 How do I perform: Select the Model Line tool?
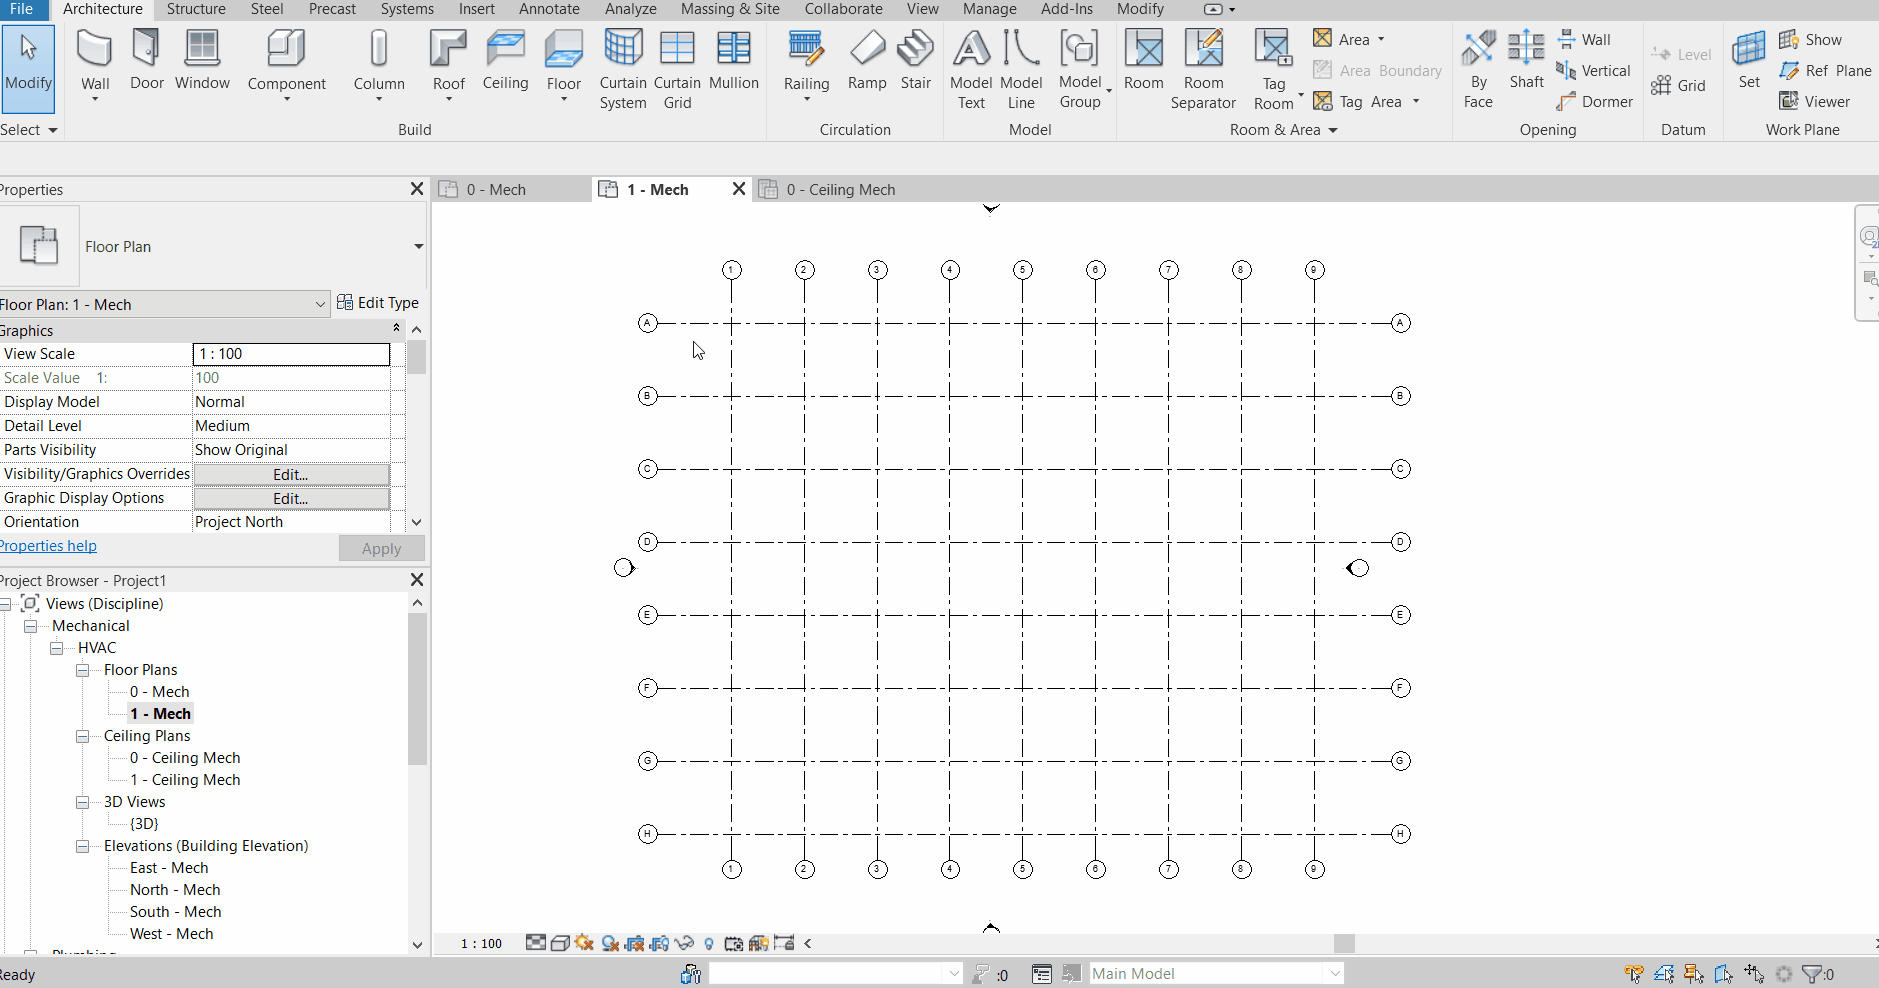point(1021,69)
